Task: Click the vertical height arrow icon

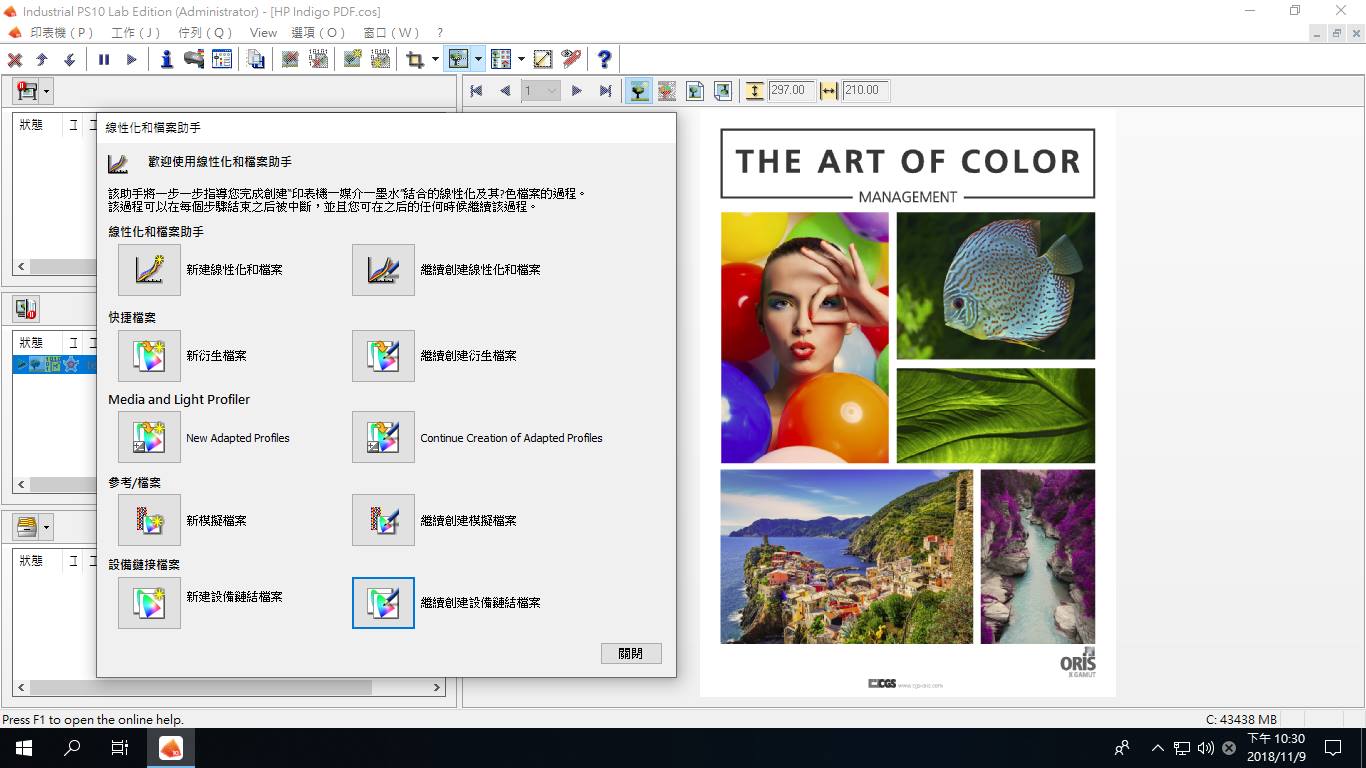Action: pos(755,91)
